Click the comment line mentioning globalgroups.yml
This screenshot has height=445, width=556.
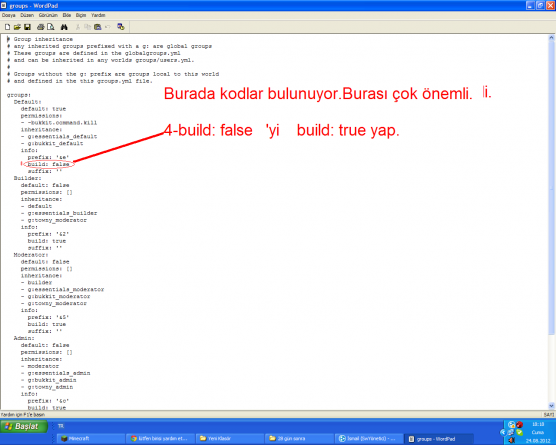point(94,53)
